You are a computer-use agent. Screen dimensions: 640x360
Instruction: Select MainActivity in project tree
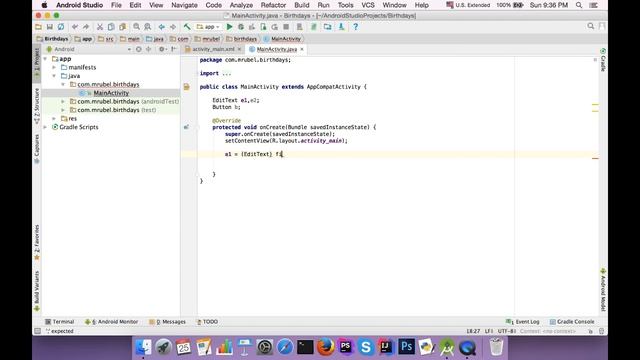(x=111, y=93)
